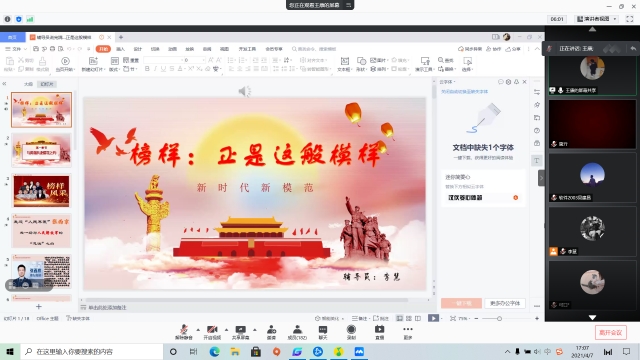
Task: Check network signal quality icon
Action: point(30,19)
